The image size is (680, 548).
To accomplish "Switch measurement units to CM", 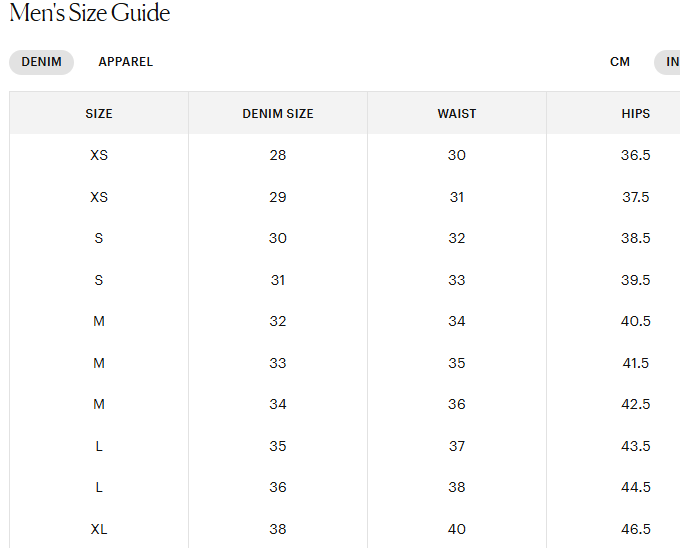I will click(620, 62).
